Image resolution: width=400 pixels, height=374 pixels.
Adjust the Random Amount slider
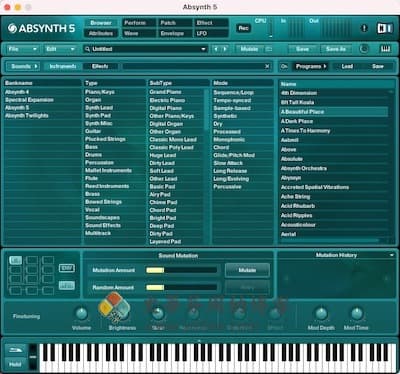(x=182, y=288)
